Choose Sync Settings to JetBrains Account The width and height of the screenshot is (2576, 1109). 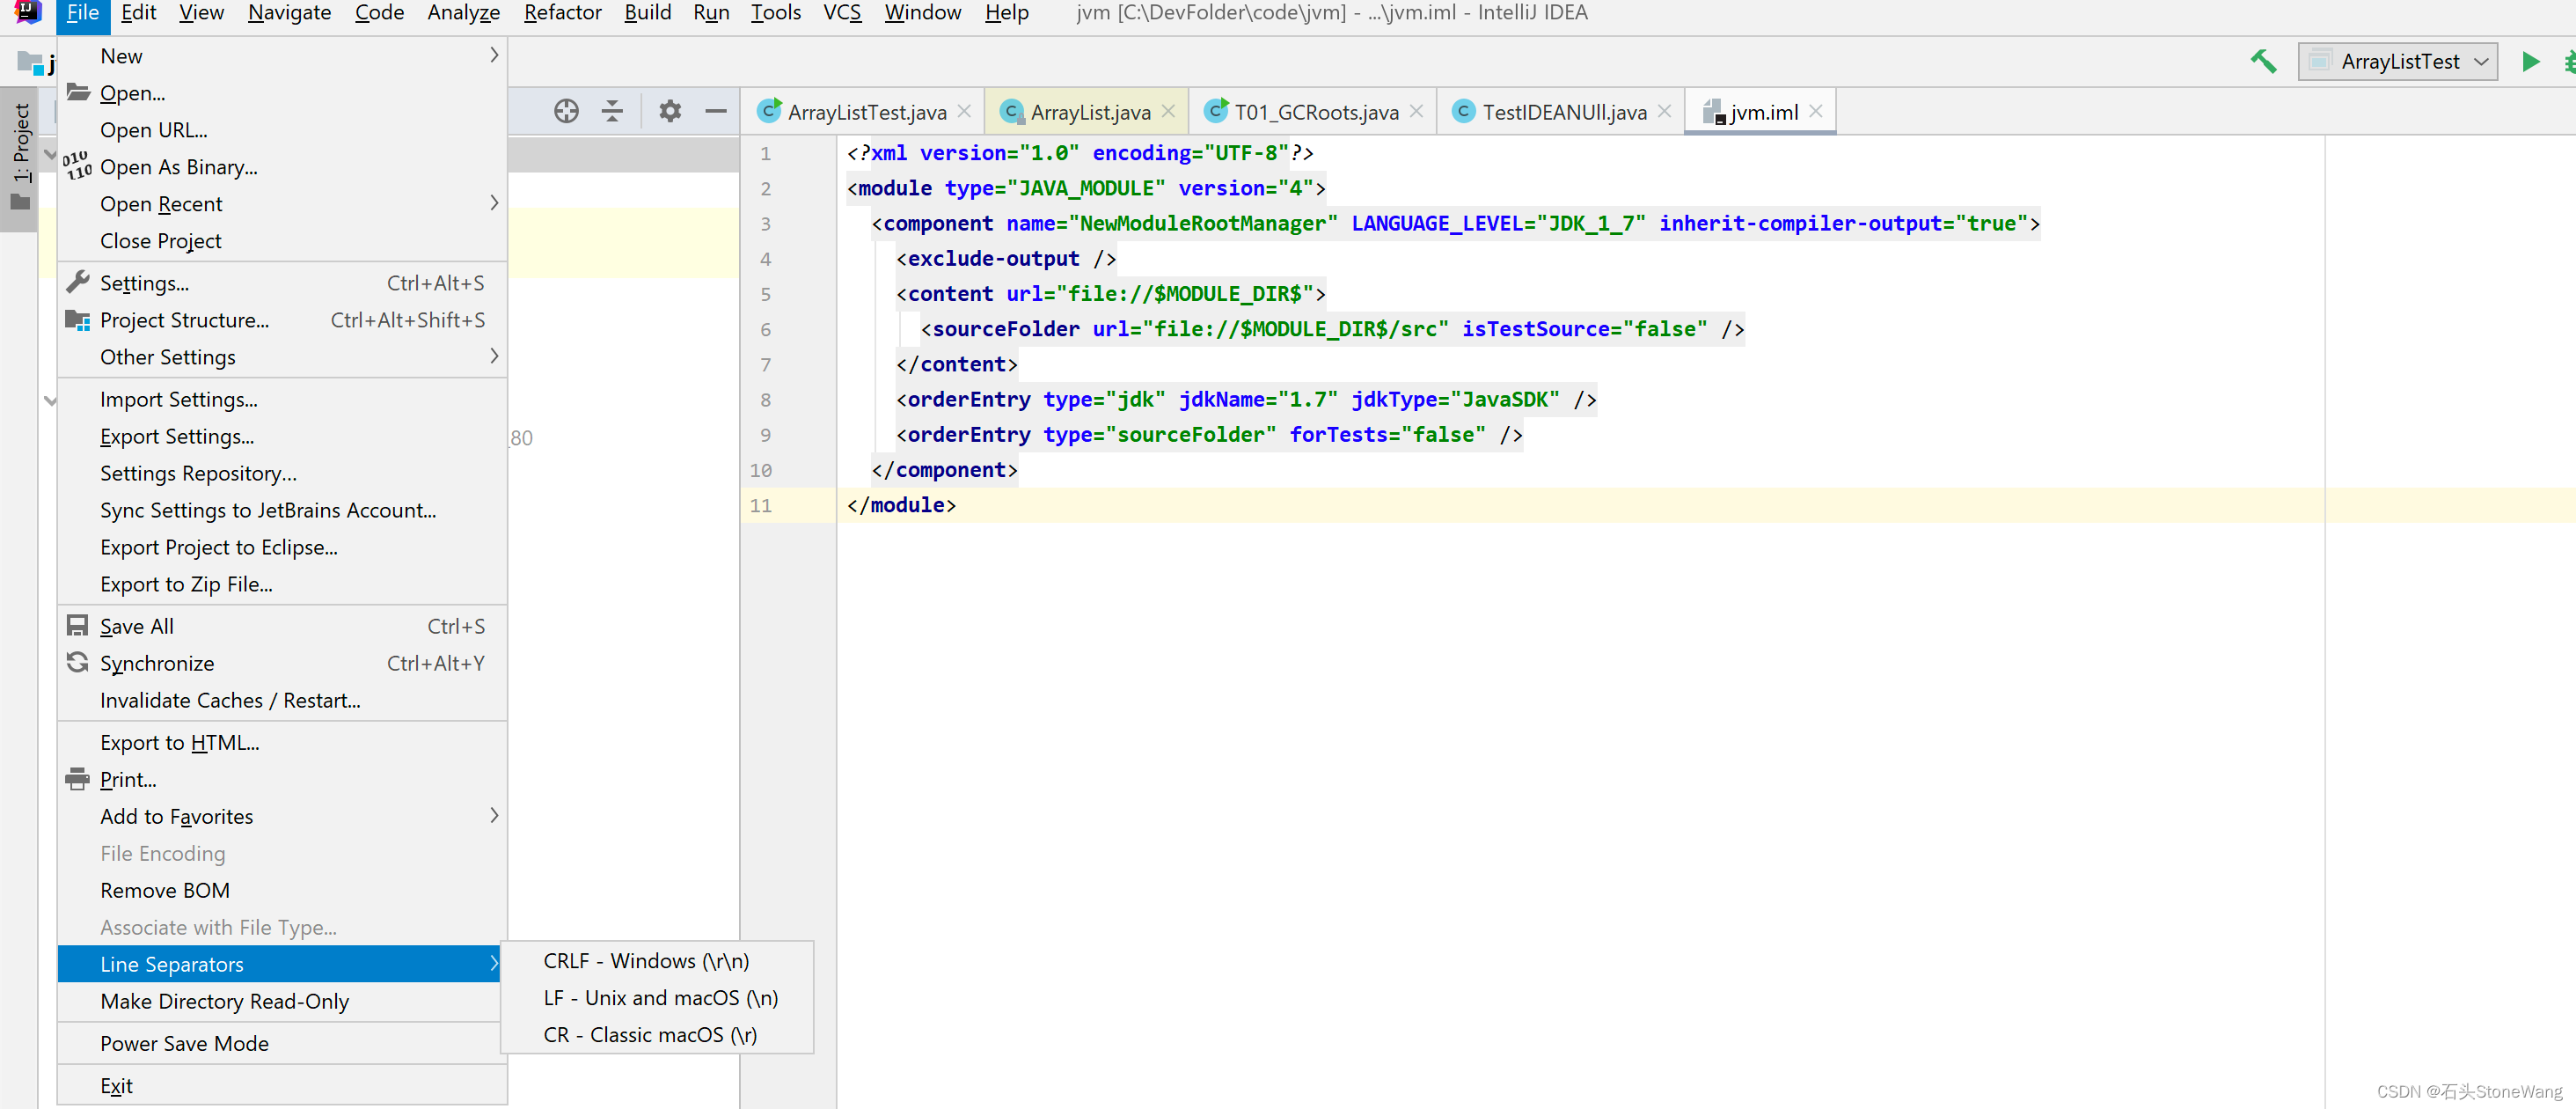point(282,510)
